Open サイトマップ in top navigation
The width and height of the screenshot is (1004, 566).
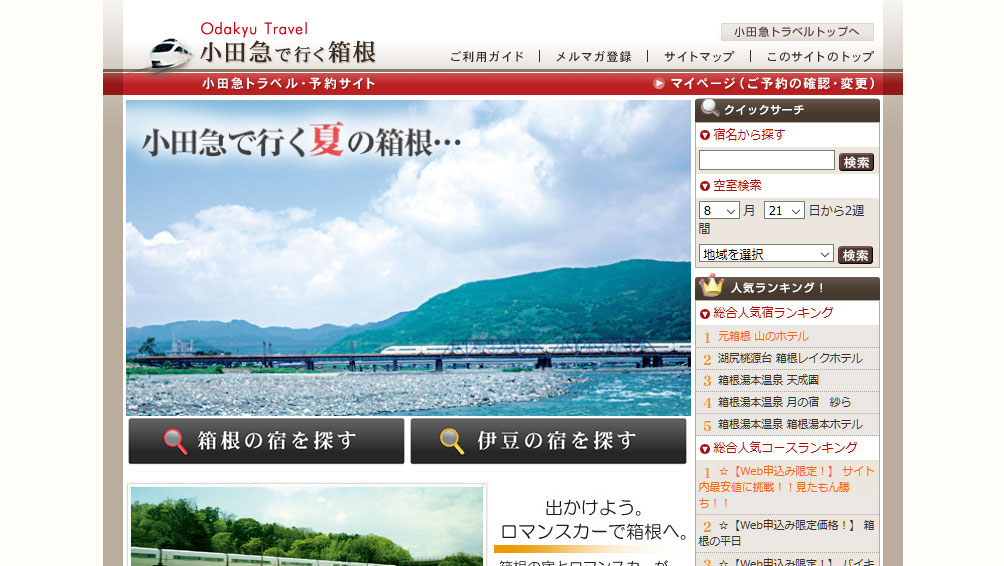(x=699, y=57)
